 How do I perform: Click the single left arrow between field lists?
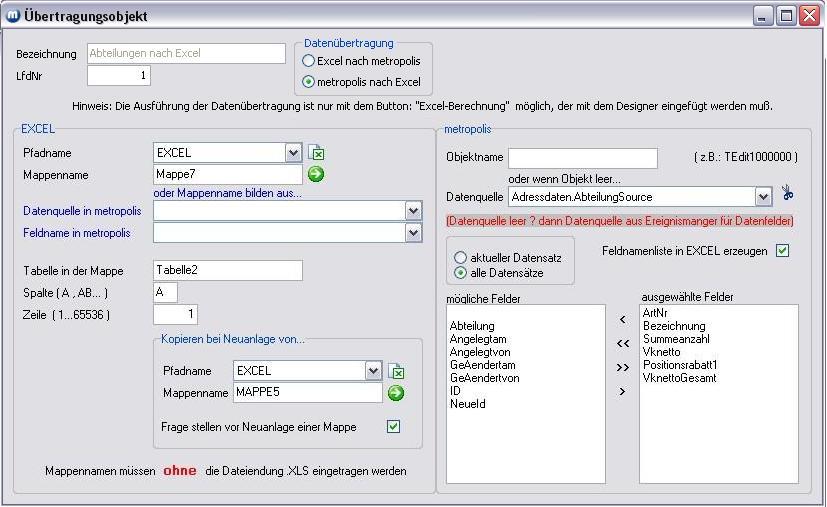click(x=623, y=320)
